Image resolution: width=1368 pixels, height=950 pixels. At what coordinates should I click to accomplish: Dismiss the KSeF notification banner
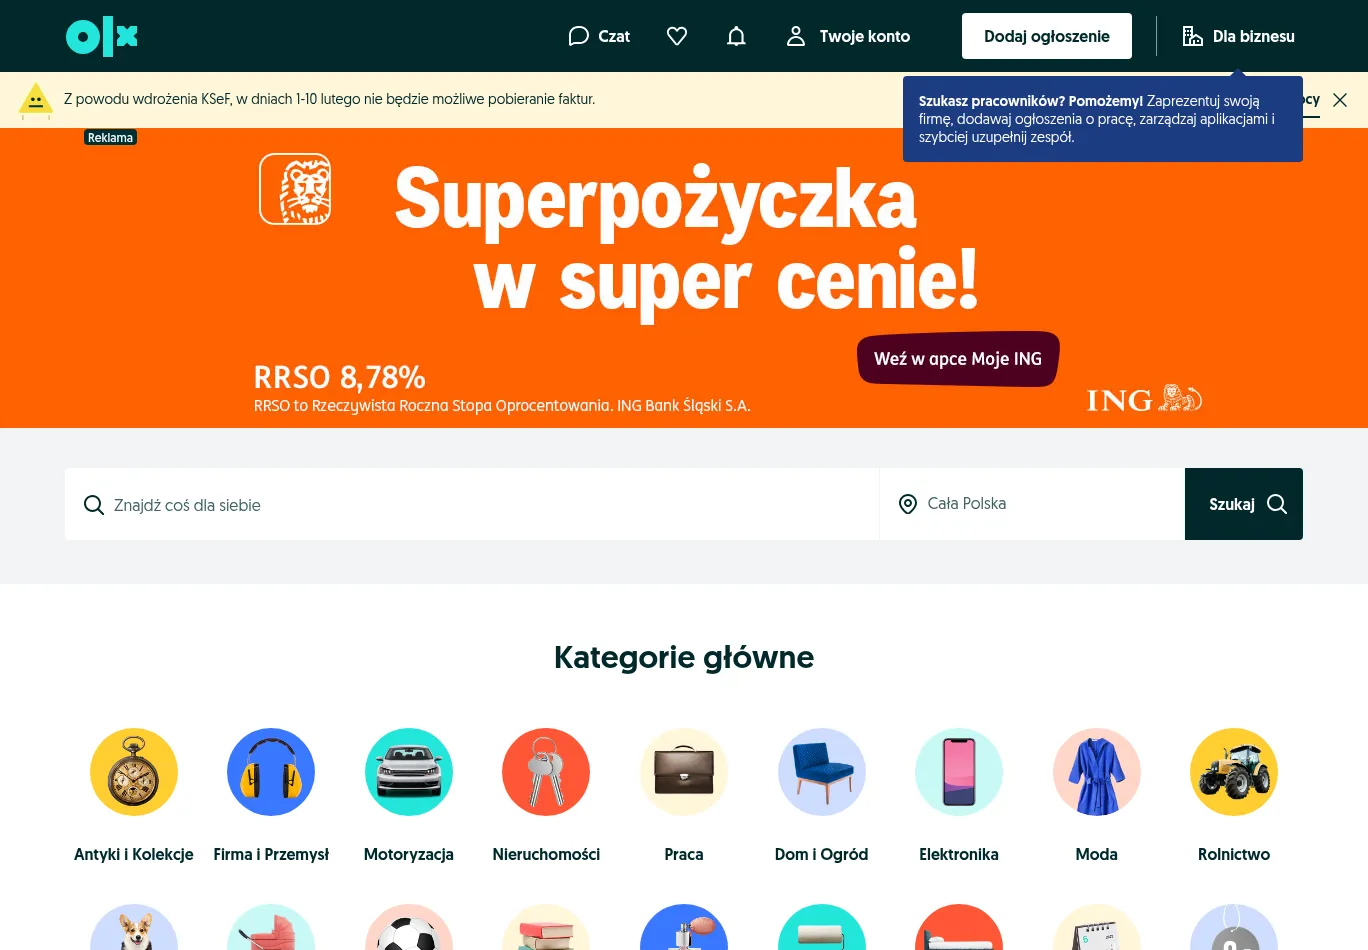coord(1340,100)
